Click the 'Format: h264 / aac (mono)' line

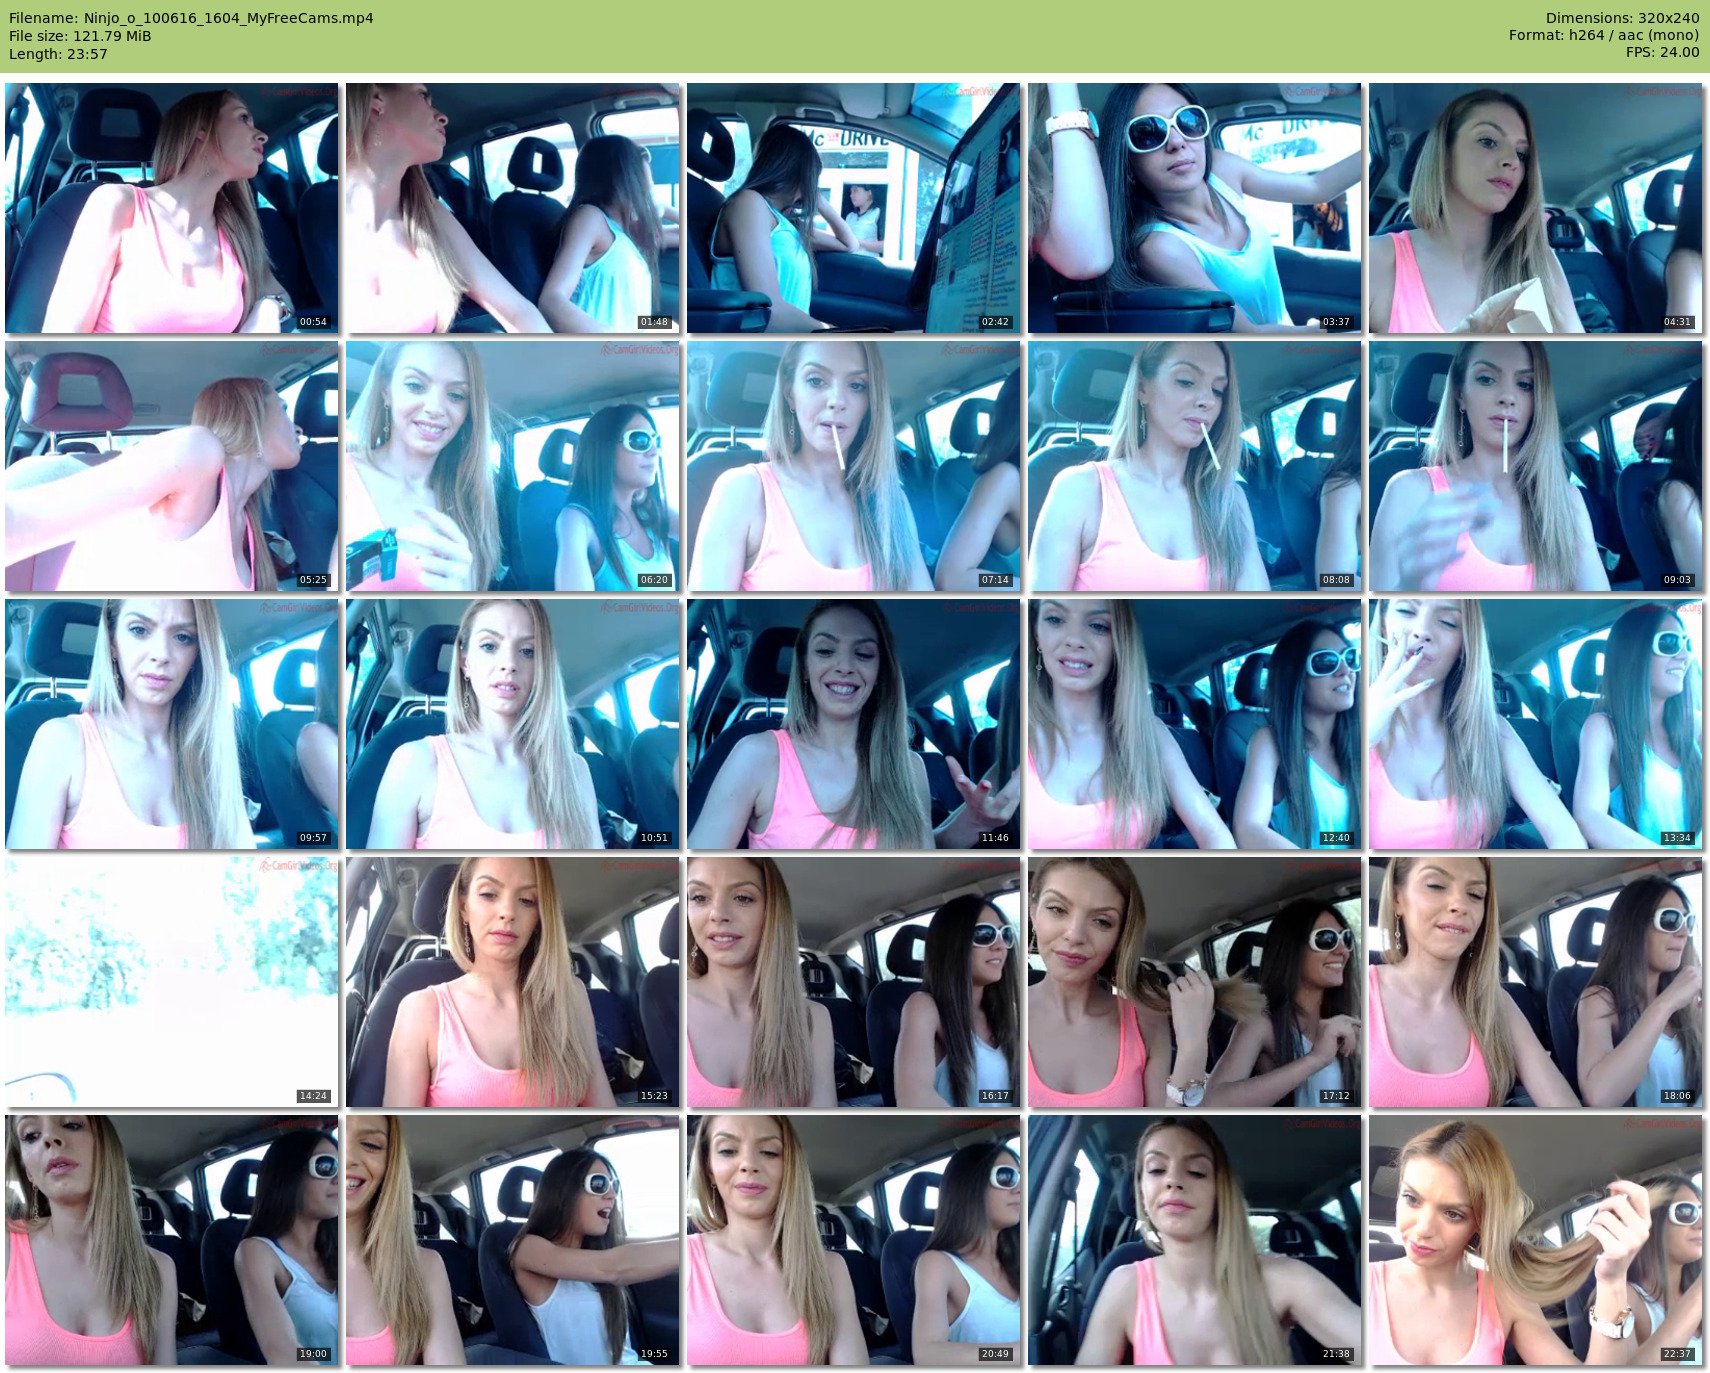click(1604, 36)
